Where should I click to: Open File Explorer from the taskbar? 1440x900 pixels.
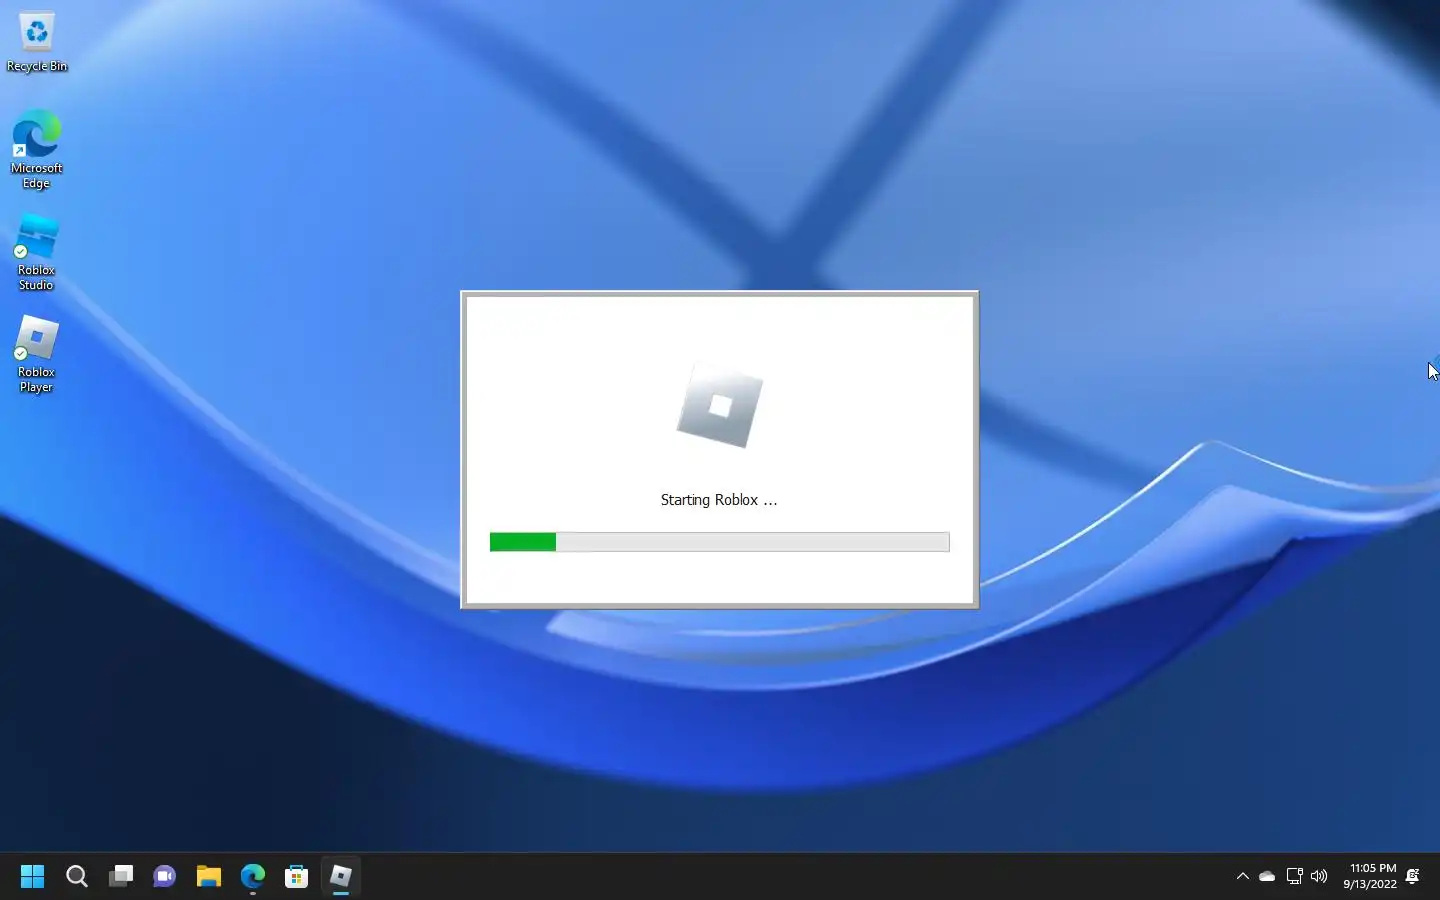[x=209, y=877]
